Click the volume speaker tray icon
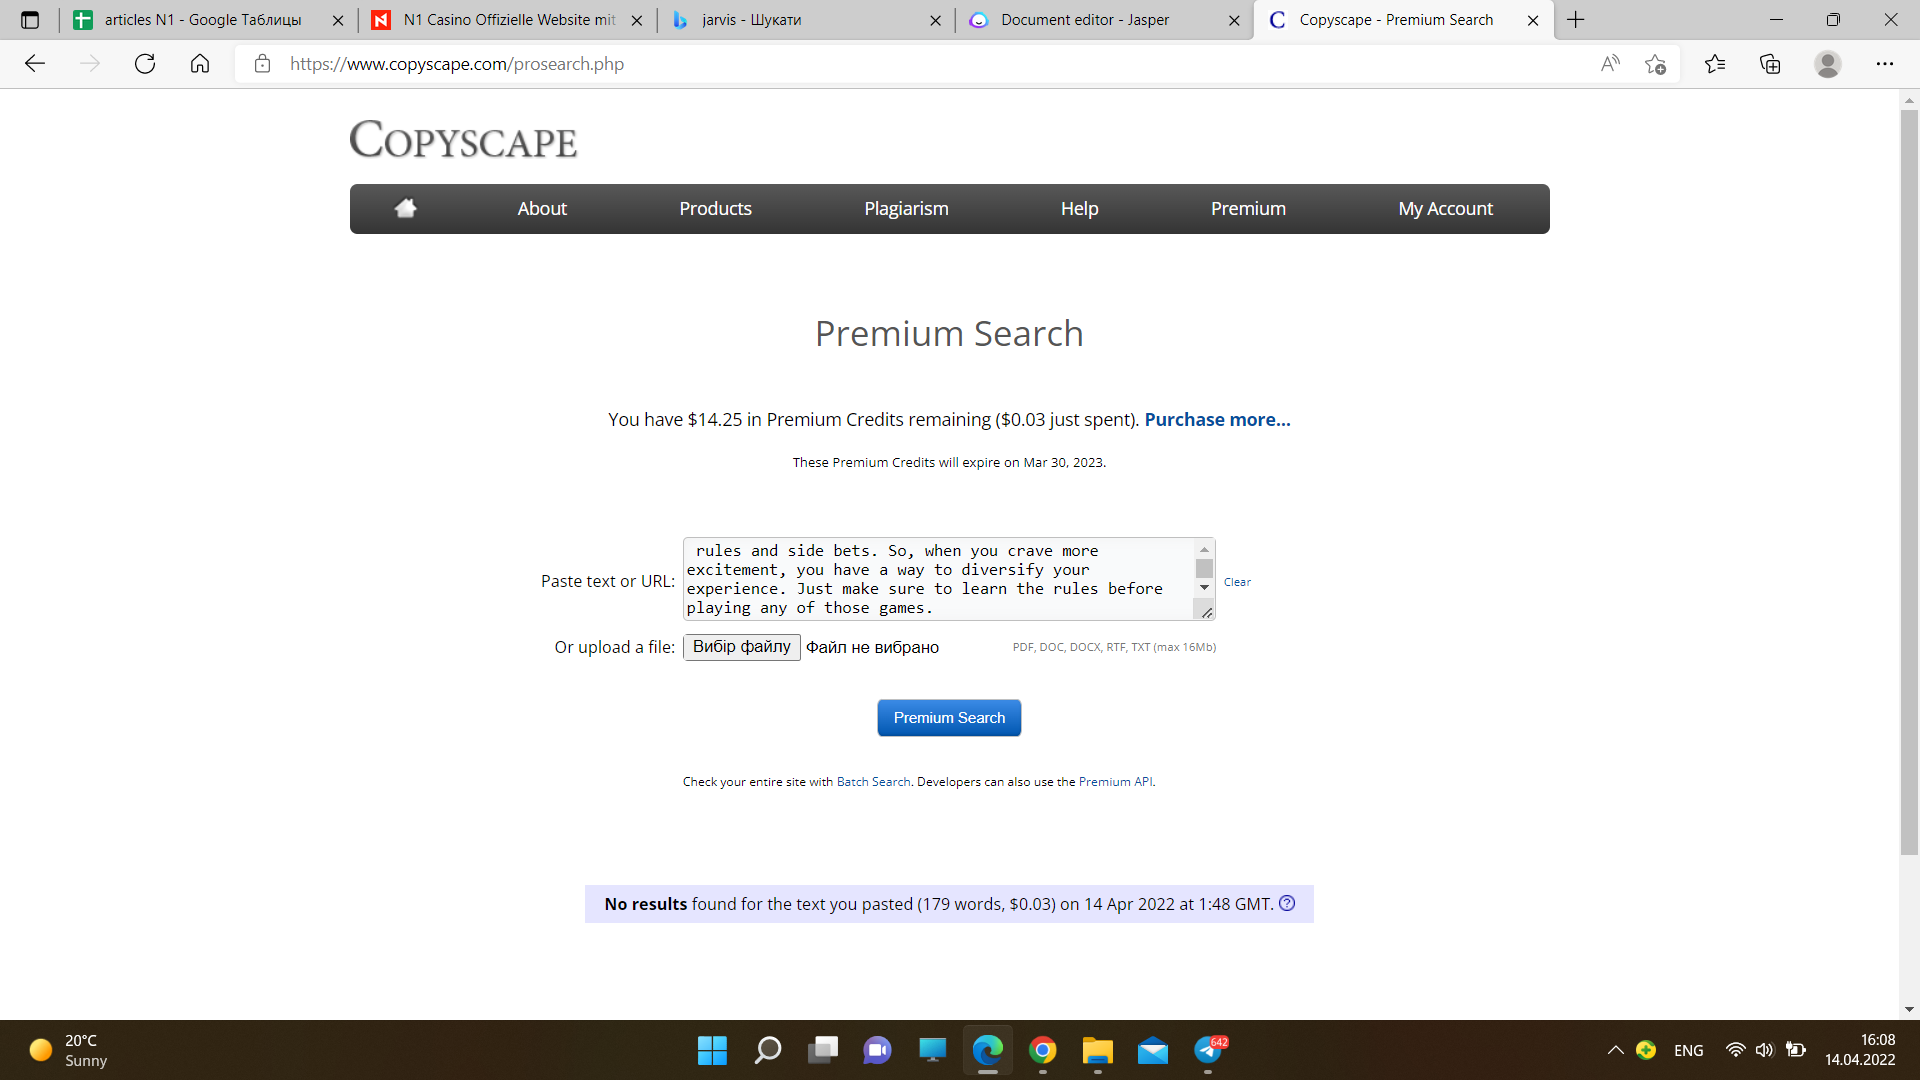This screenshot has width=1920, height=1080. pyautogui.click(x=1765, y=1050)
